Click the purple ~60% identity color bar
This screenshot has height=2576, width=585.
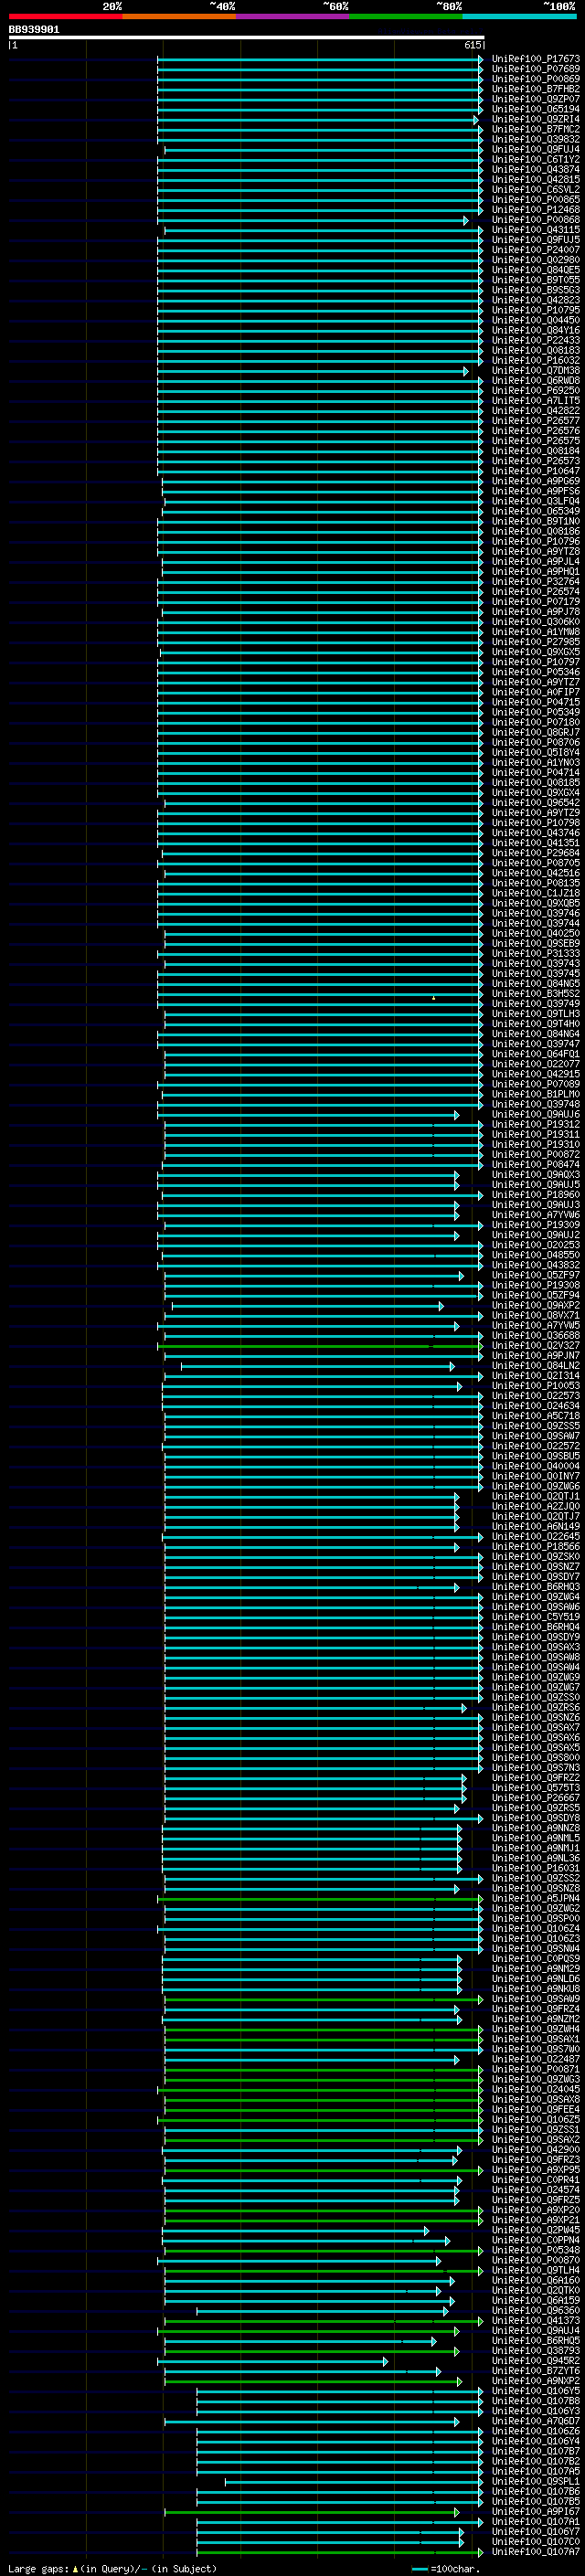293,16
